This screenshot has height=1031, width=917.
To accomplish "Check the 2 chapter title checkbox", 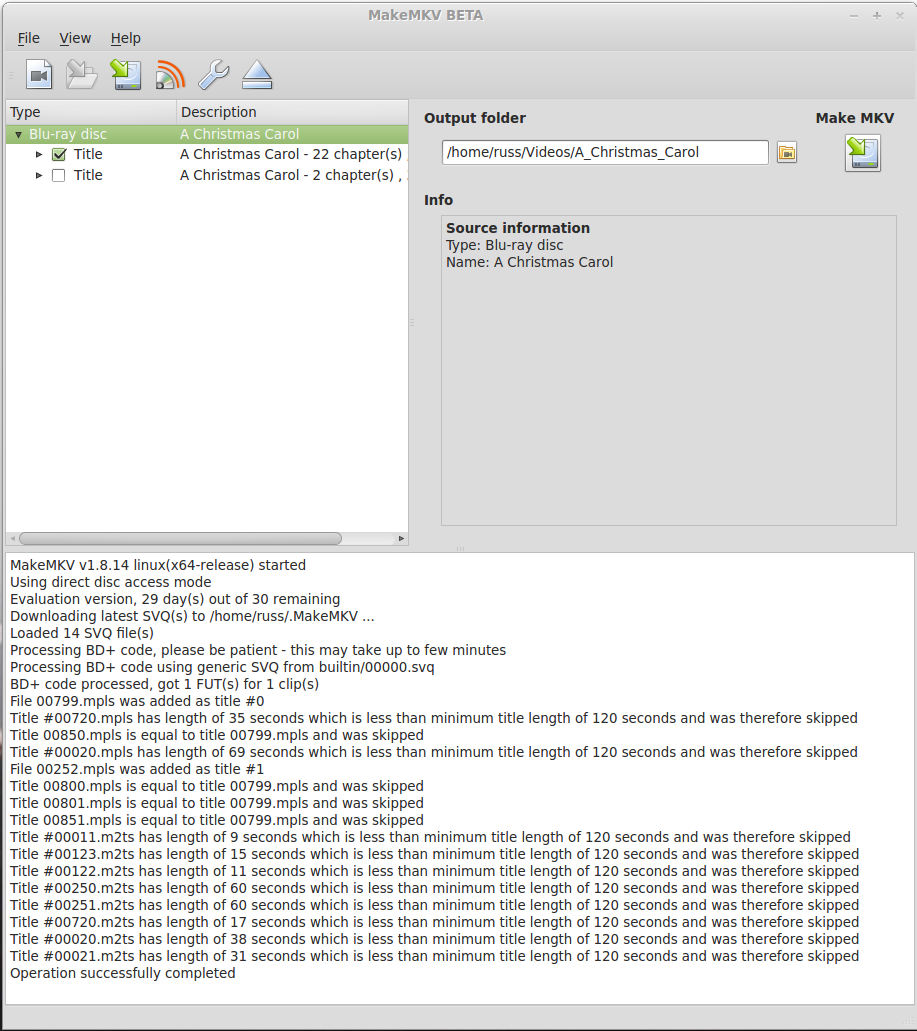I will [x=59, y=176].
